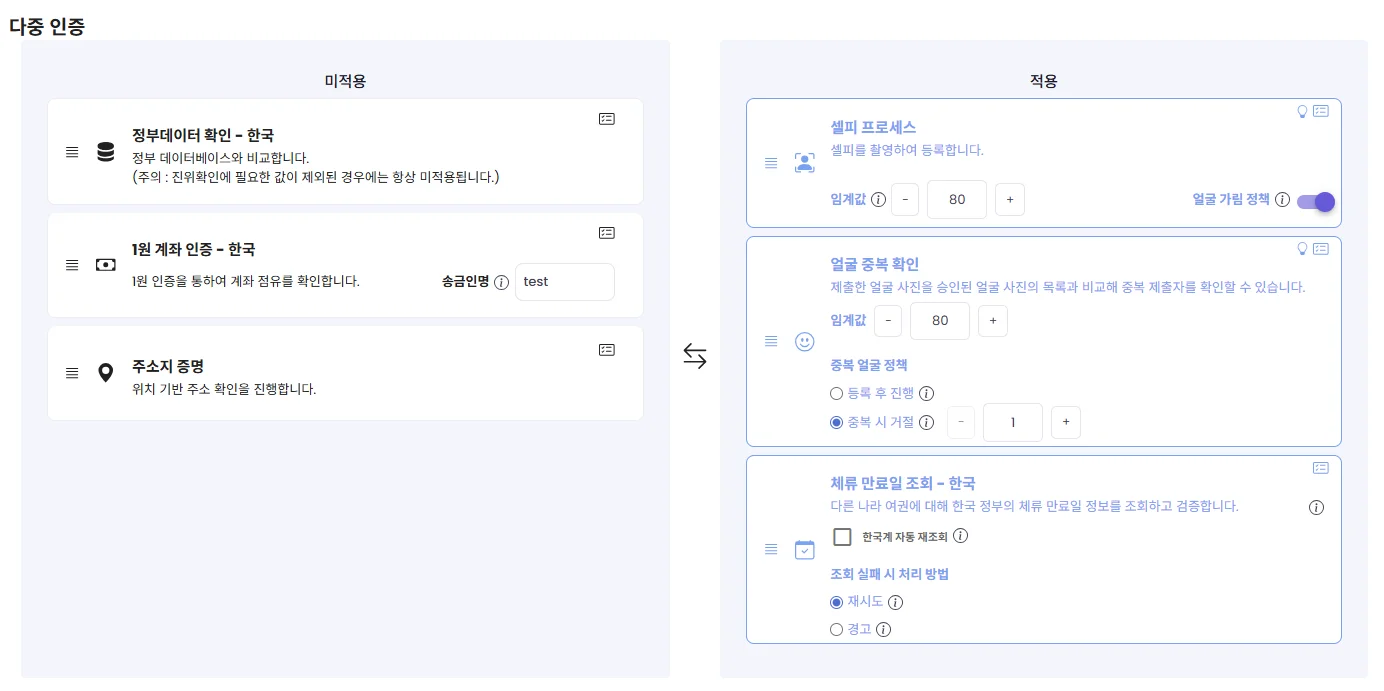This screenshot has width=1384, height=691.
Task: Open the memo icon on 1원 계좌 인증 card
Action: pyautogui.click(x=607, y=232)
